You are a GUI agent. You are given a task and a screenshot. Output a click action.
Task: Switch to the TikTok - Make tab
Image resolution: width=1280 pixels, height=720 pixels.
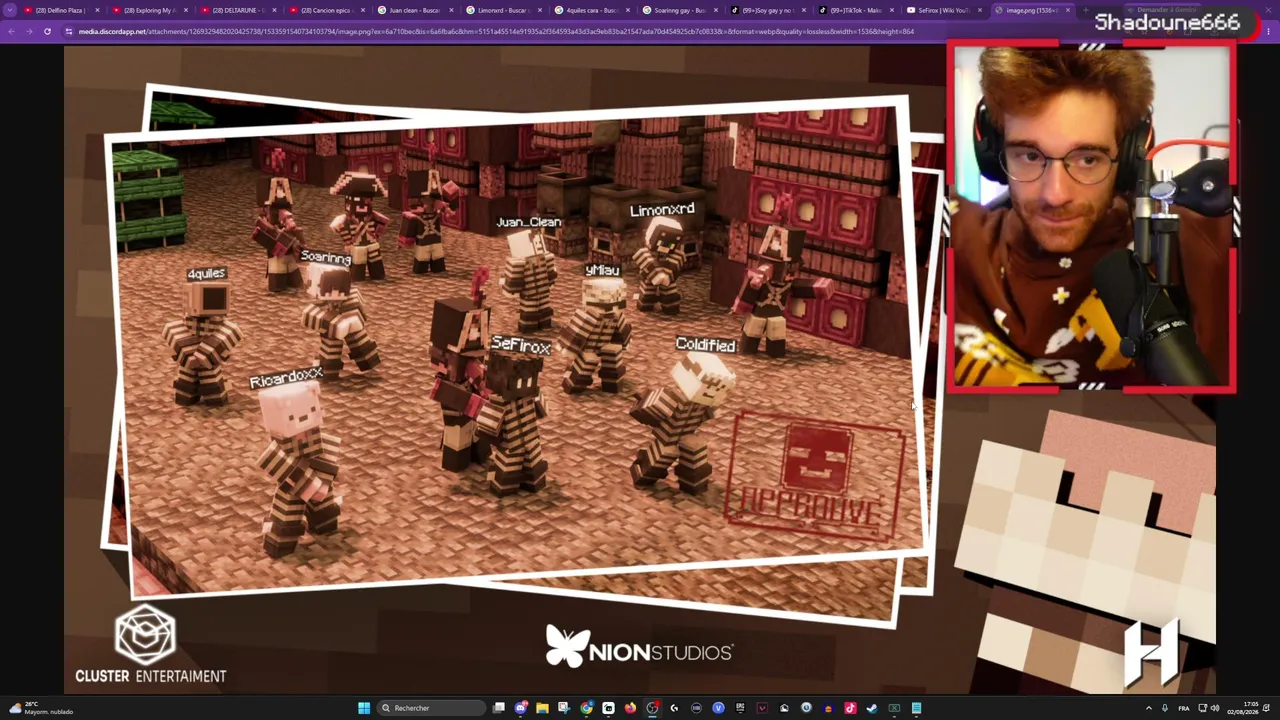click(x=856, y=10)
